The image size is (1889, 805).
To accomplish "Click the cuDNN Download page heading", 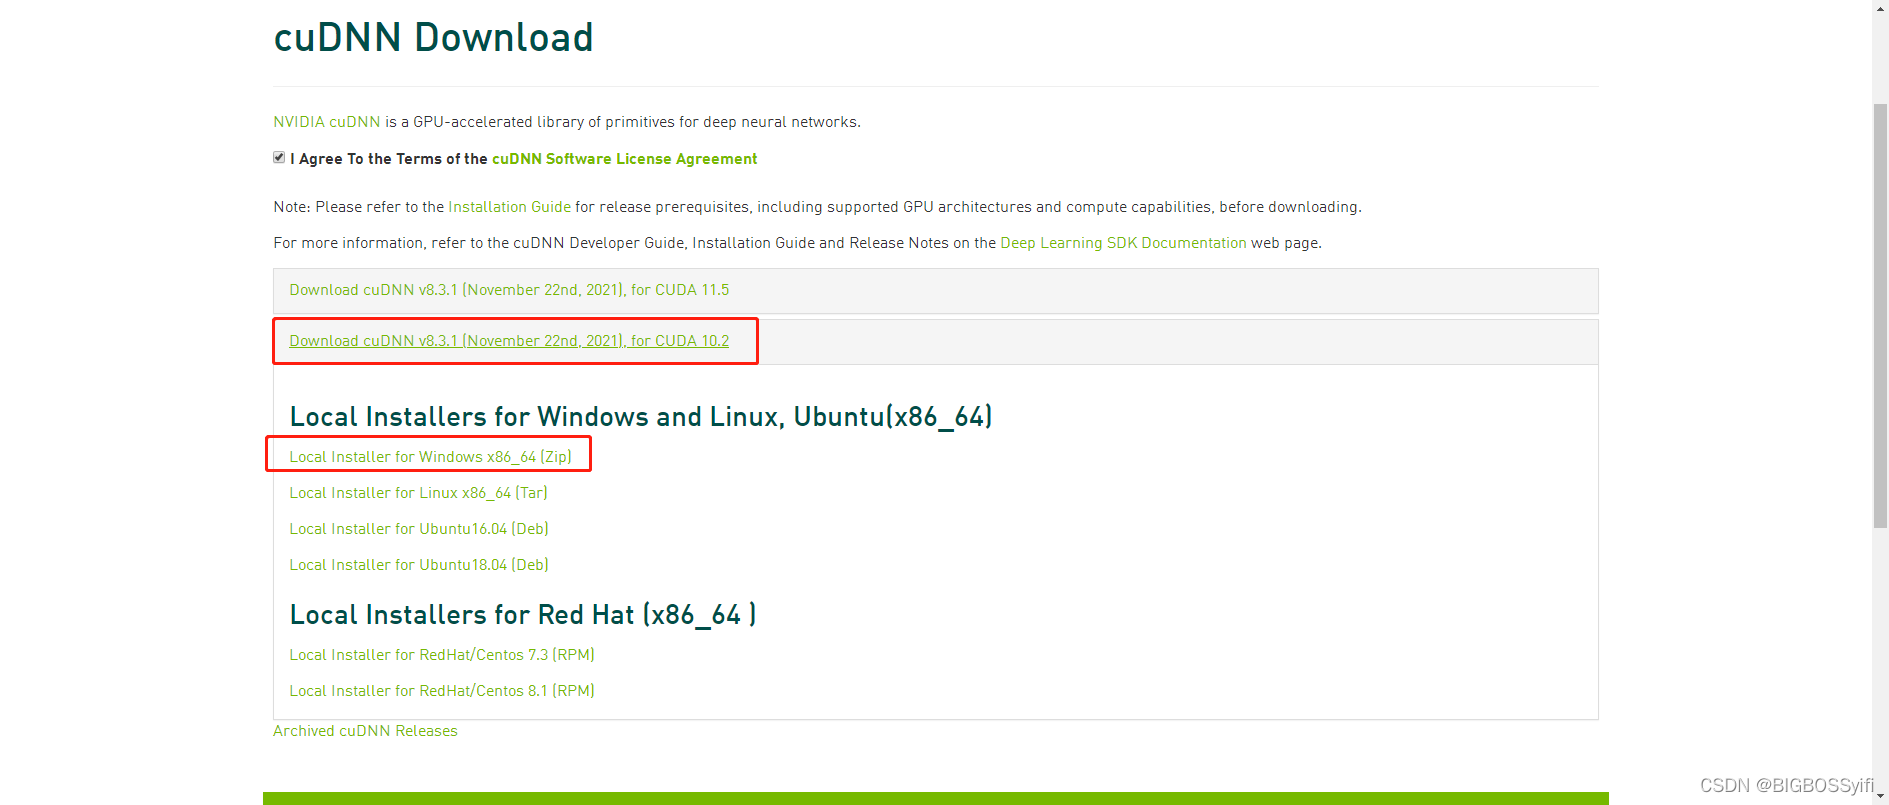I will coord(433,38).
